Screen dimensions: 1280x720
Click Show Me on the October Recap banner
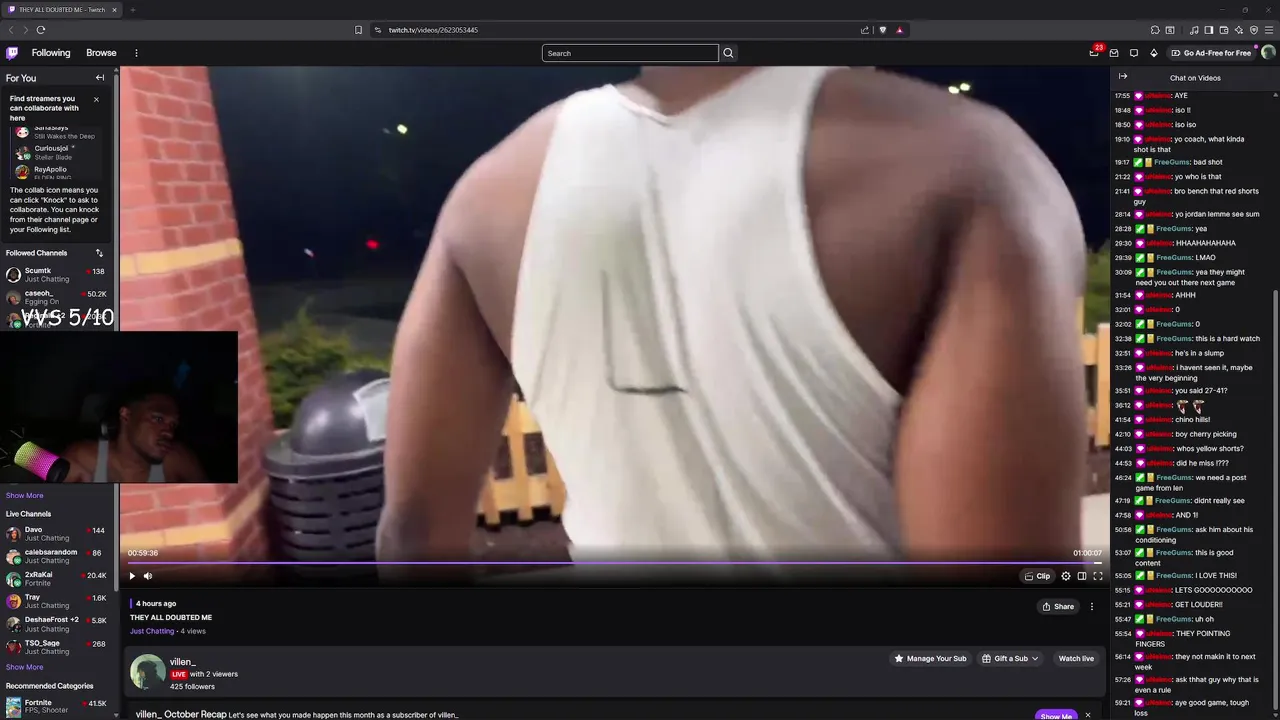coord(1056,716)
